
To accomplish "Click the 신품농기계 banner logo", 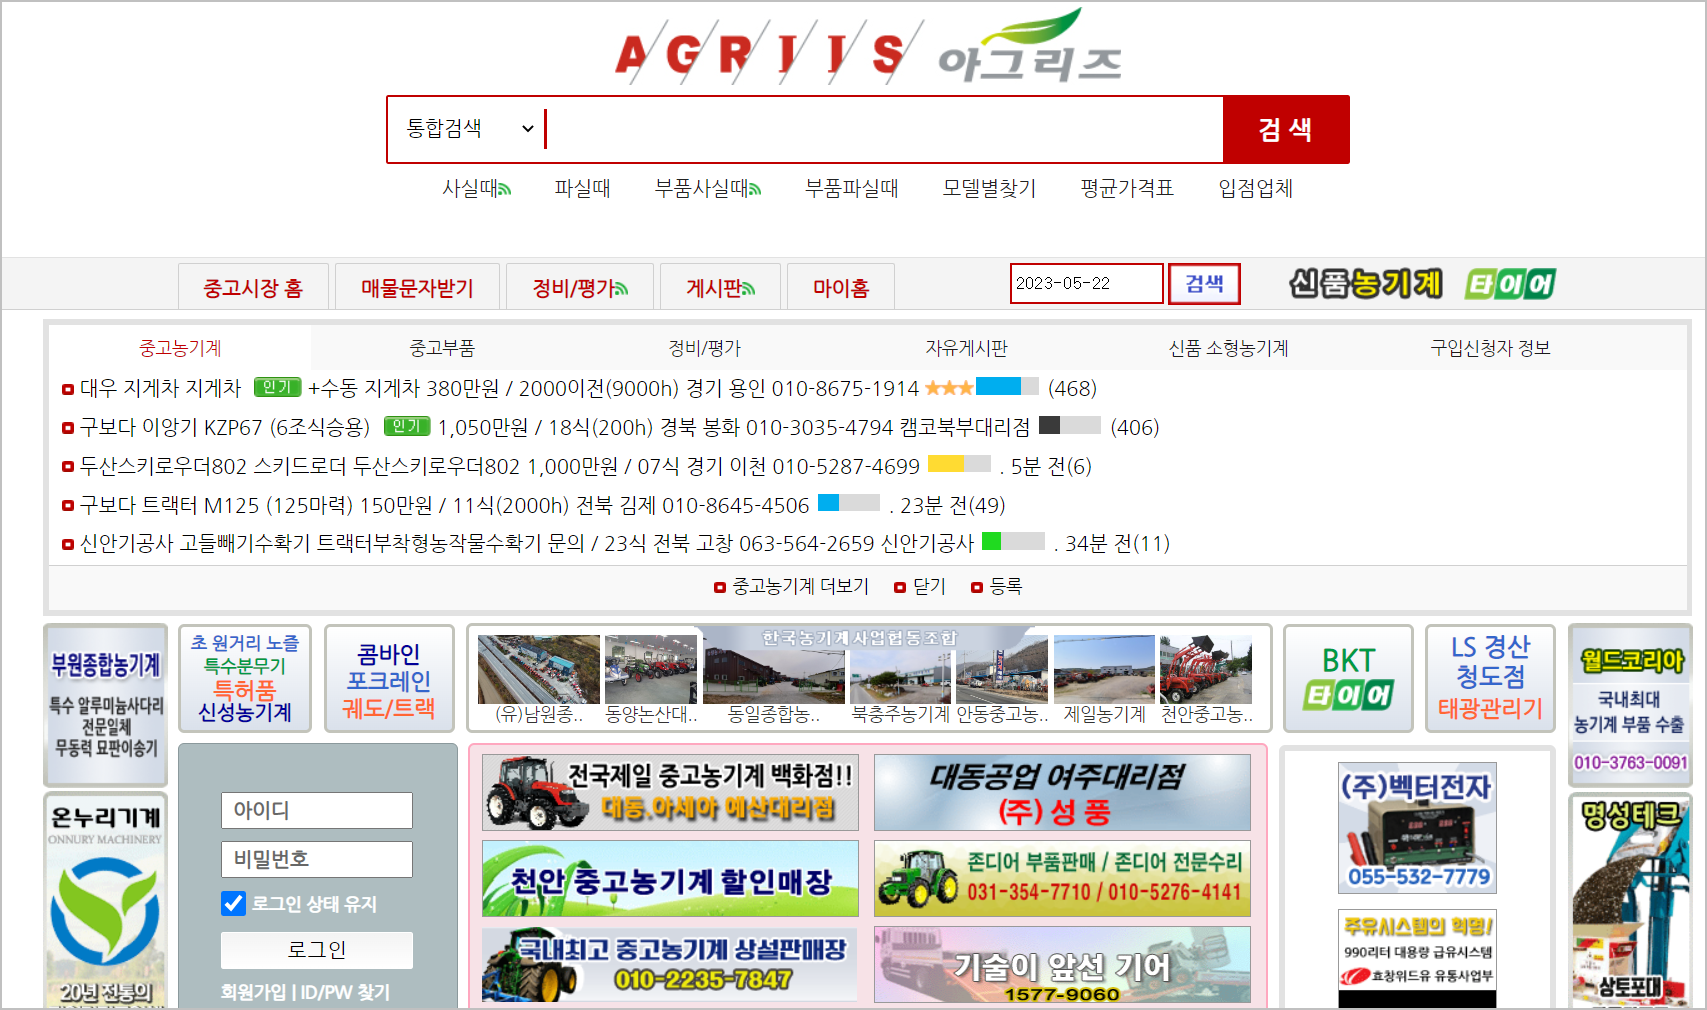I will [1366, 284].
